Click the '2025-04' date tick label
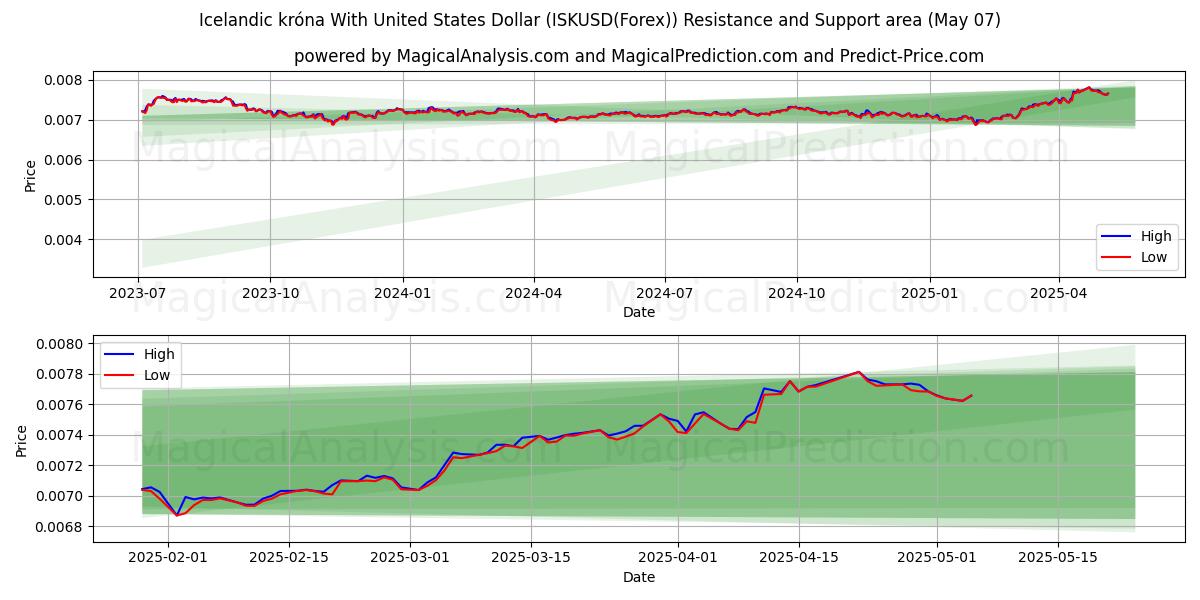1200x600 pixels. pyautogui.click(x=1059, y=294)
